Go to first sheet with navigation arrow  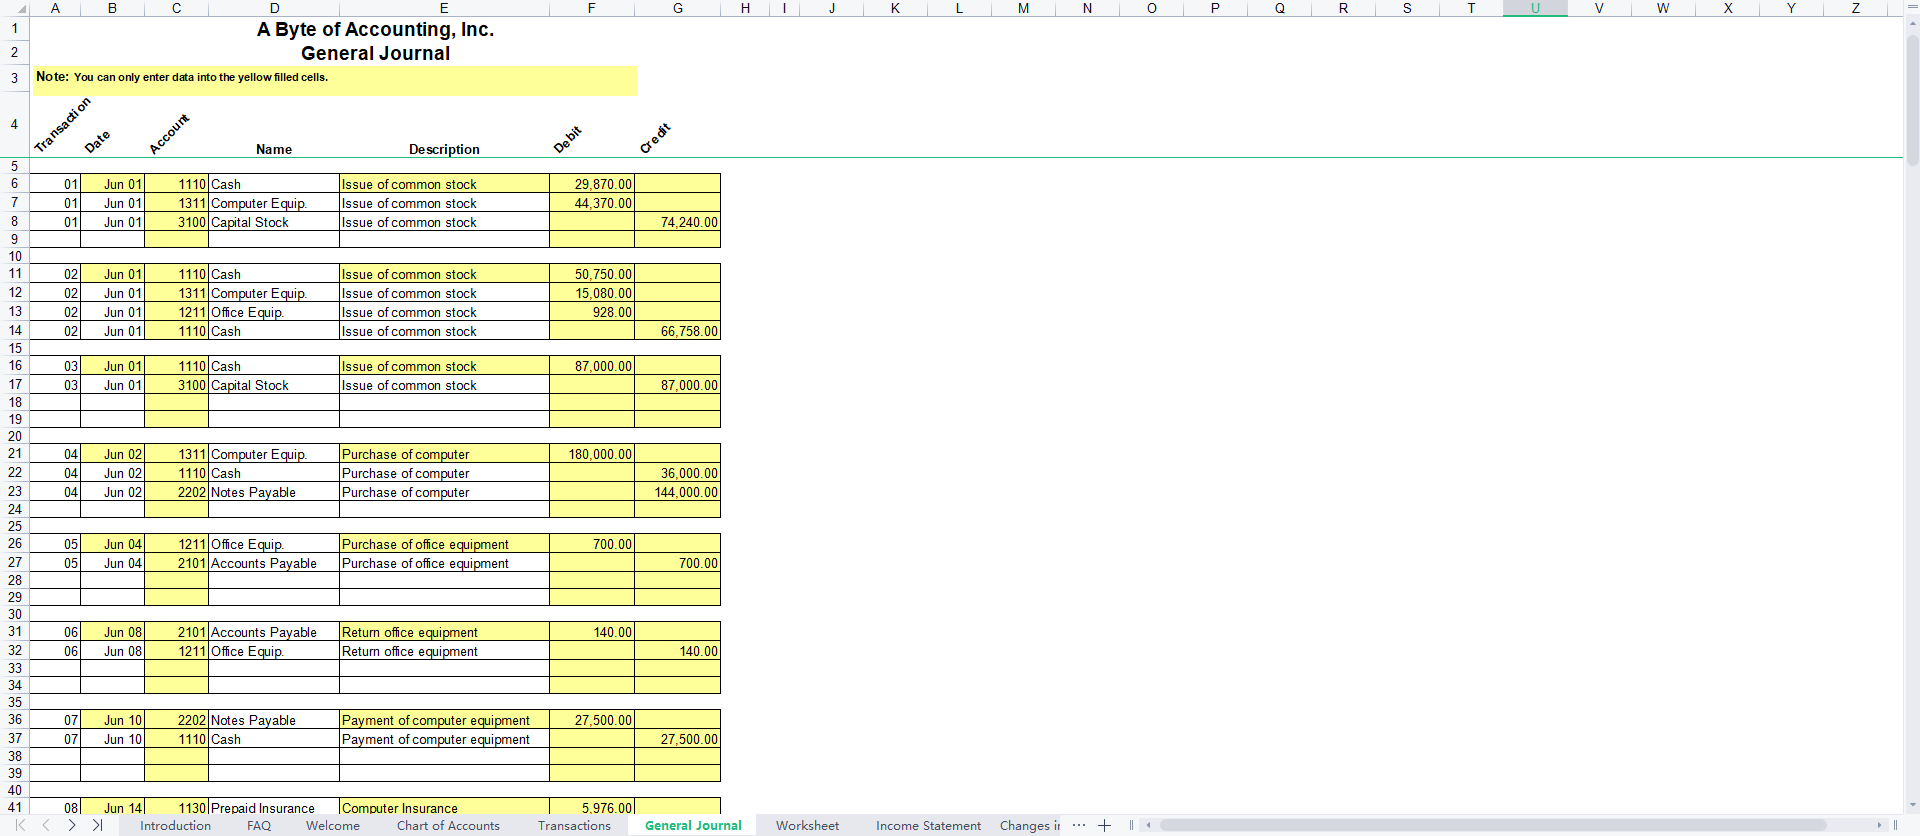(x=19, y=825)
